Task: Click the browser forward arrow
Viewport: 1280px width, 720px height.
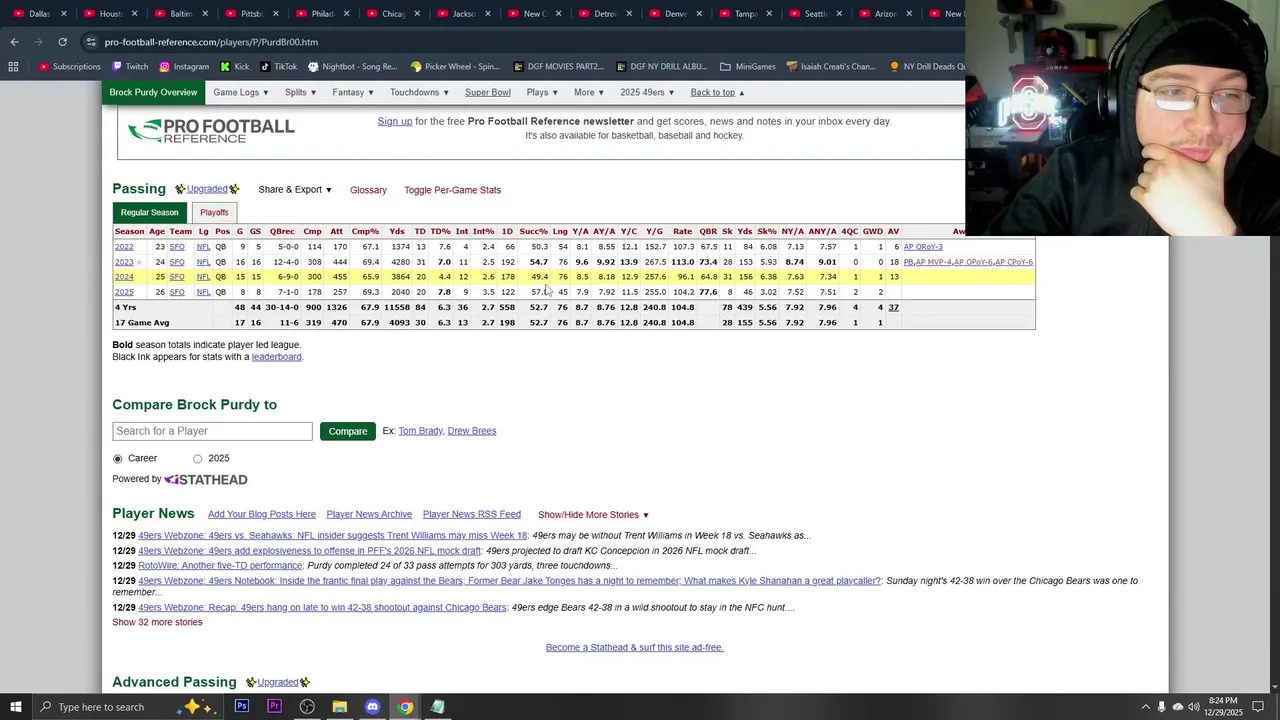Action: [x=38, y=42]
